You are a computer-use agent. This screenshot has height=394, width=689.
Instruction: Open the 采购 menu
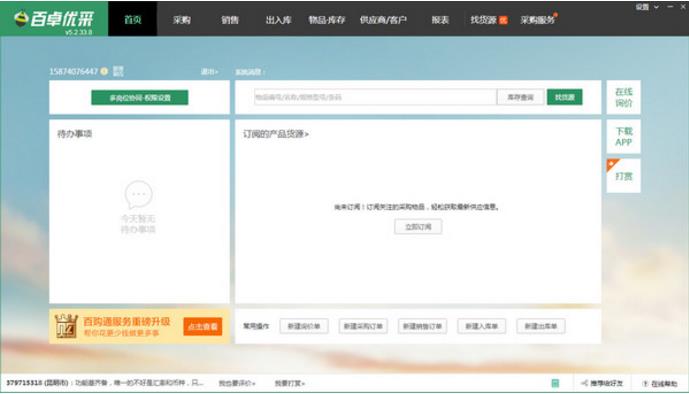181,20
